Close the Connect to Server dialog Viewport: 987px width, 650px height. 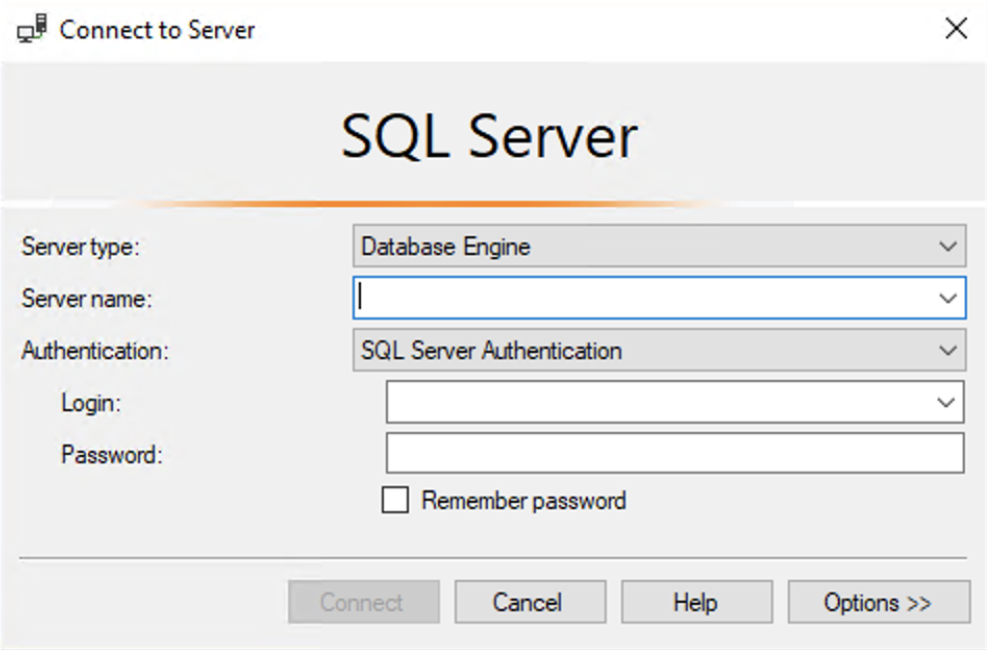click(x=956, y=28)
